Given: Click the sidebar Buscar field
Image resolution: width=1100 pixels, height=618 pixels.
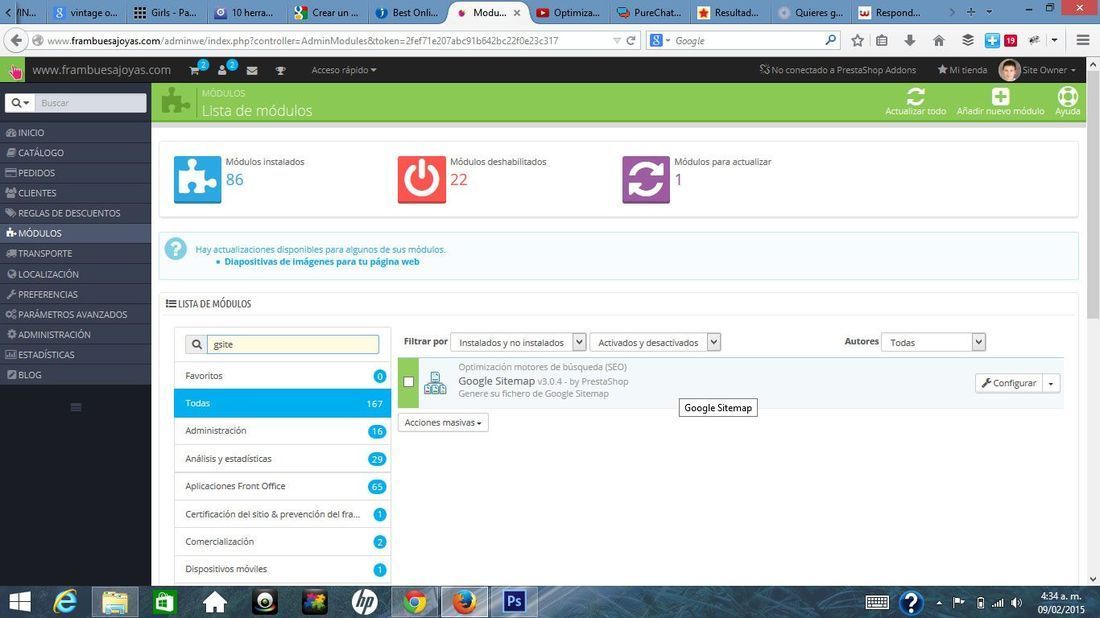Looking at the screenshot, I should 90,103.
